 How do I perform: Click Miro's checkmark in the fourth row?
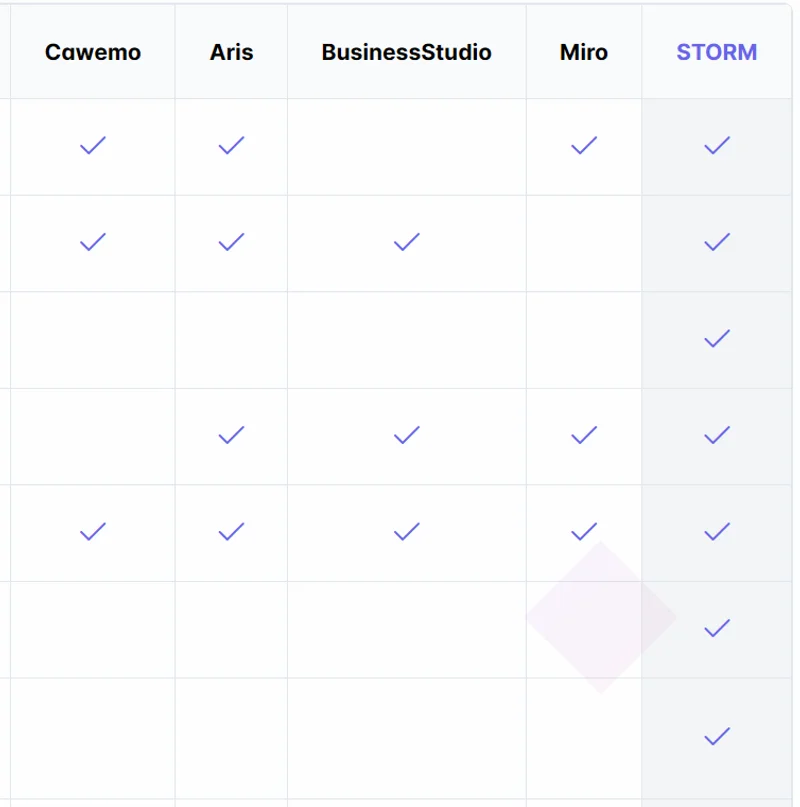[x=584, y=435]
